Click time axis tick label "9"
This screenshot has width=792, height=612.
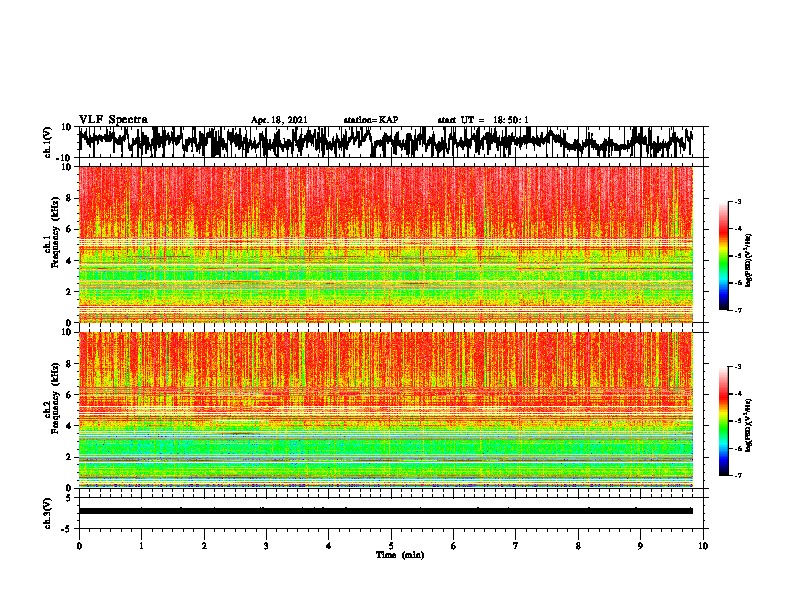tap(640, 546)
